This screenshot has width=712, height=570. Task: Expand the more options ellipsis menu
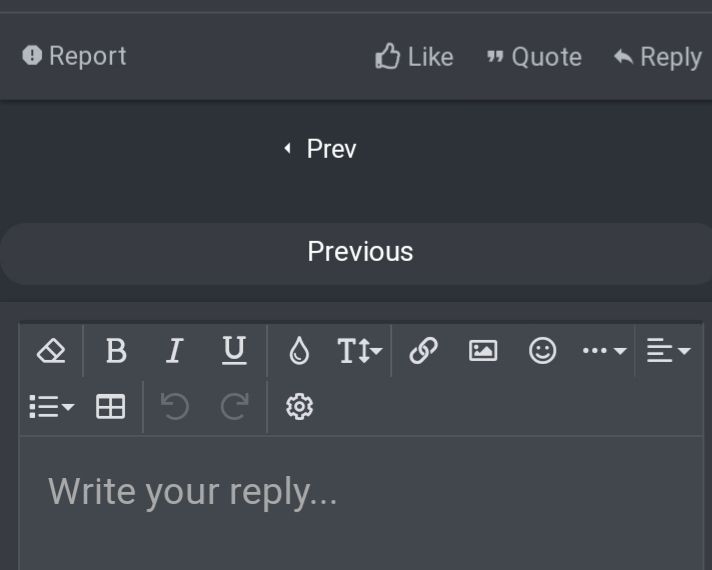(x=604, y=351)
